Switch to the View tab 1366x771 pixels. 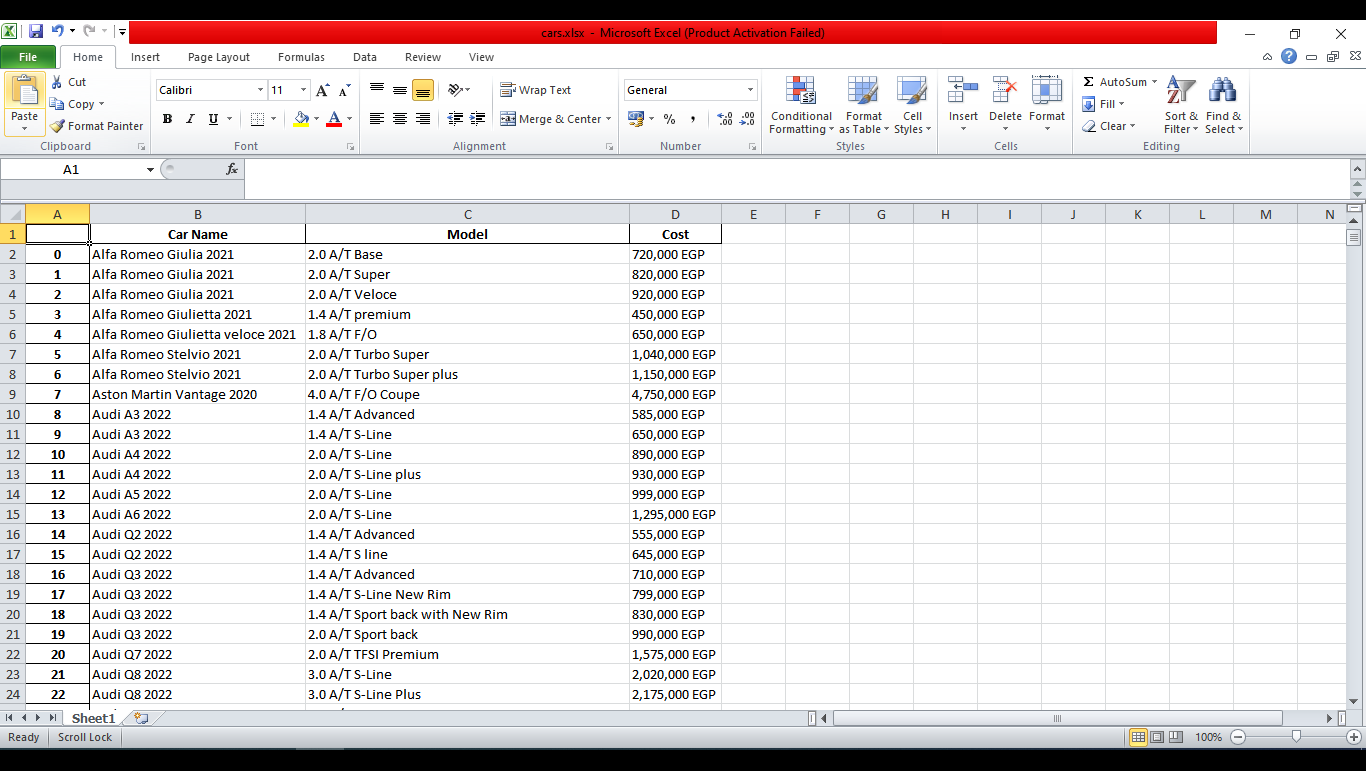coord(481,57)
